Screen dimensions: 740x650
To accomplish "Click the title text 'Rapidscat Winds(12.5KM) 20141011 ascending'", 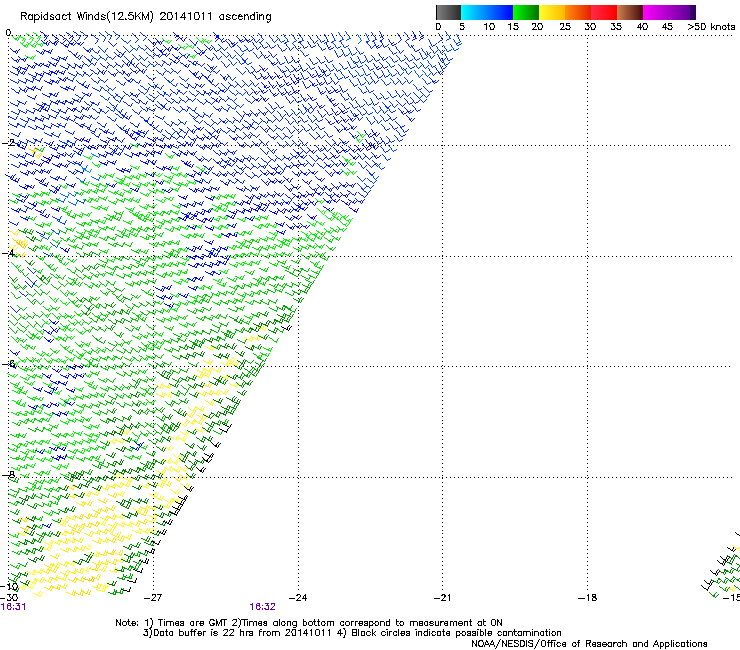I will [146, 17].
